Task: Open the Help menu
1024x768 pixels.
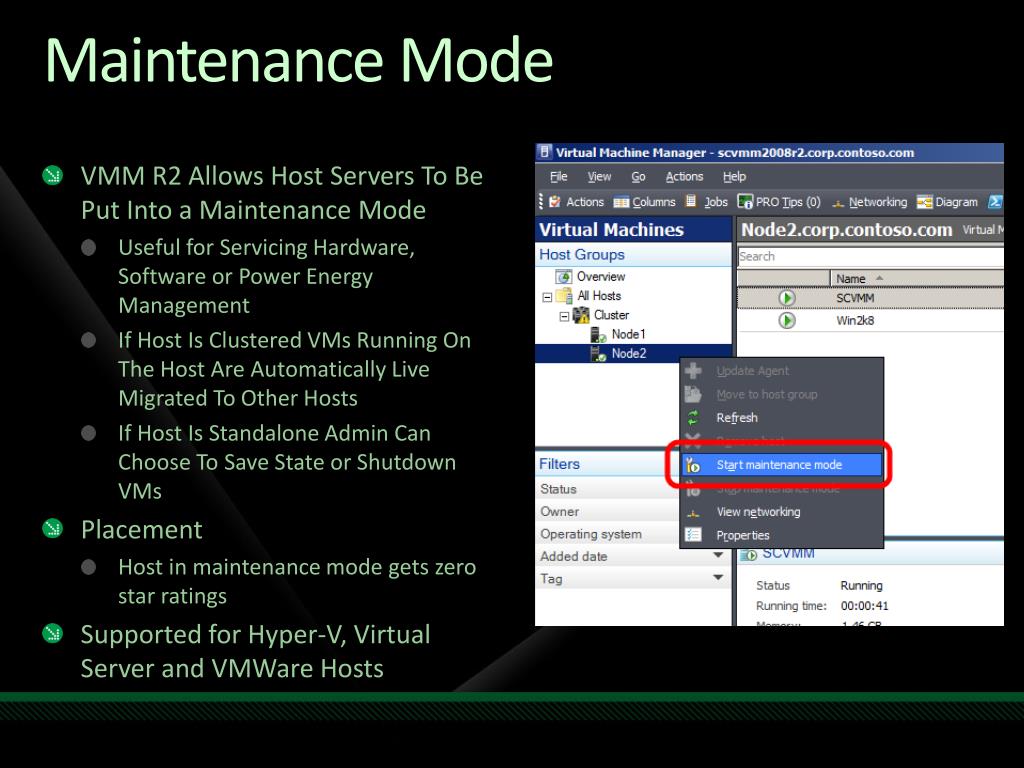Action: click(734, 177)
